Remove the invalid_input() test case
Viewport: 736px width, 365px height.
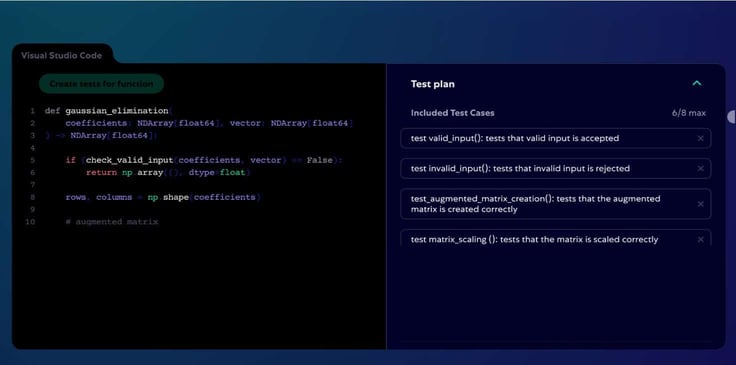point(700,168)
